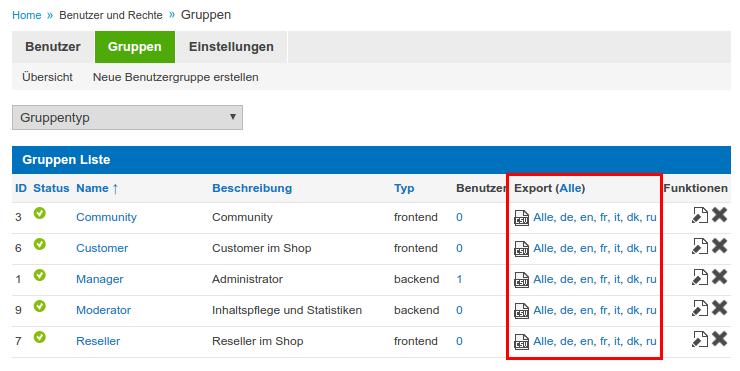
Task: Export Customer group in 'fr' language
Action: pyautogui.click(x=604, y=248)
